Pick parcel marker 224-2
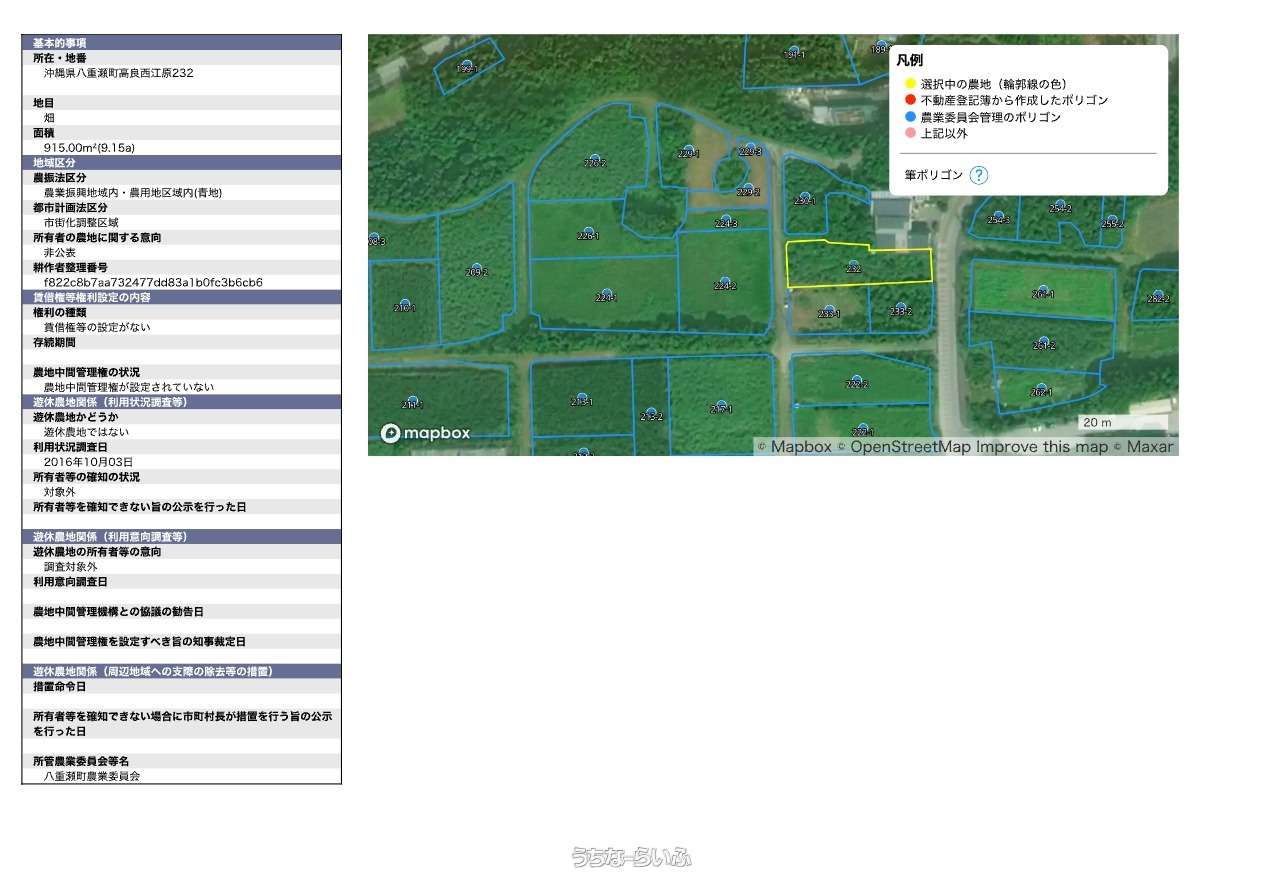 point(725,283)
